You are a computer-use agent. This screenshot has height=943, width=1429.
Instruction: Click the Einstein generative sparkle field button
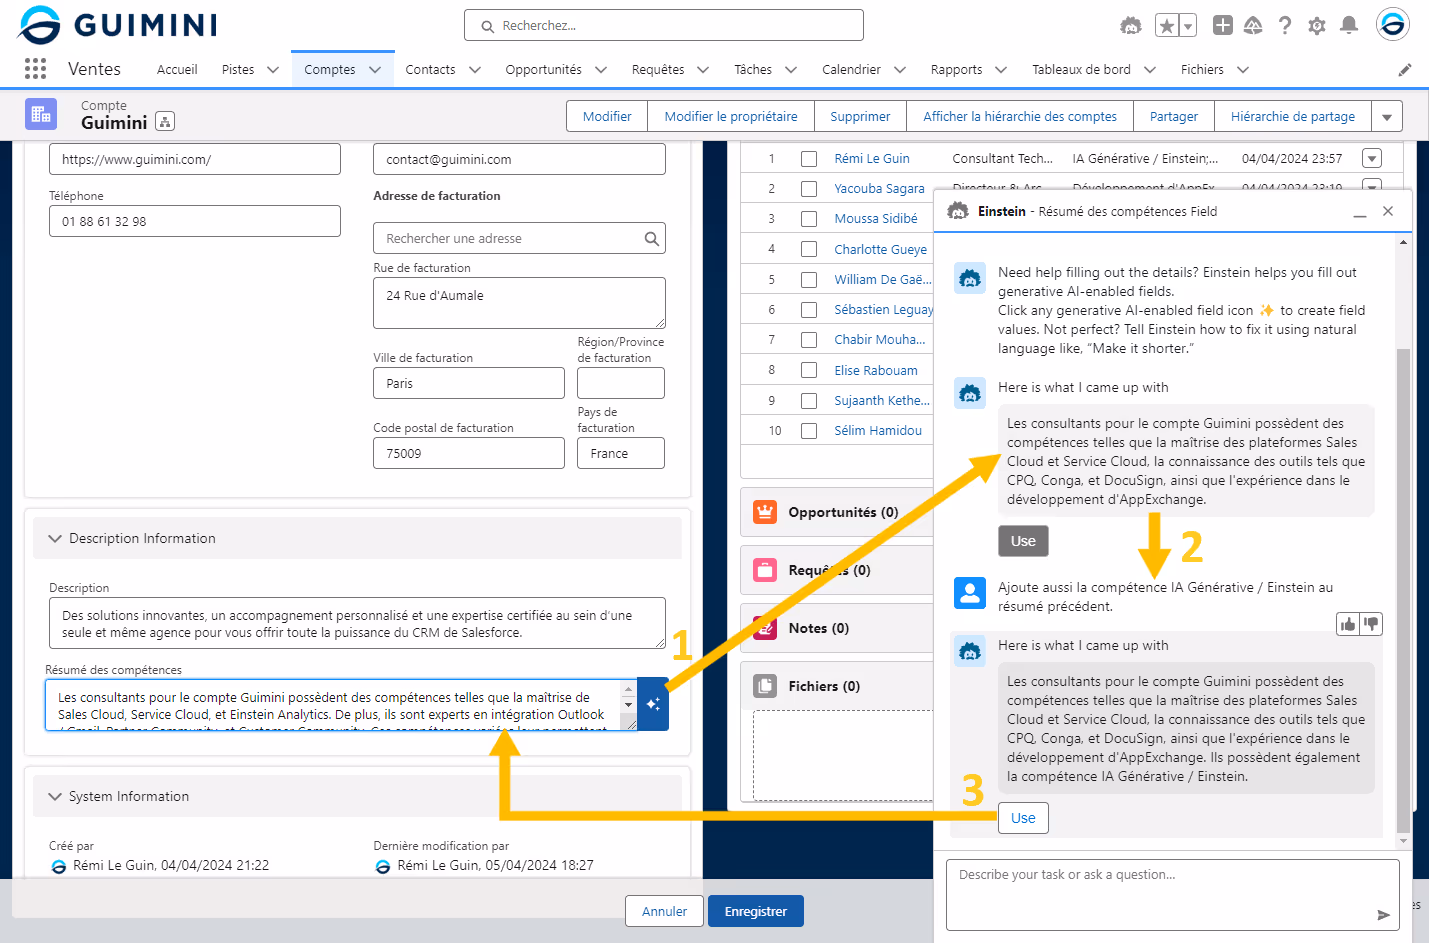(653, 704)
